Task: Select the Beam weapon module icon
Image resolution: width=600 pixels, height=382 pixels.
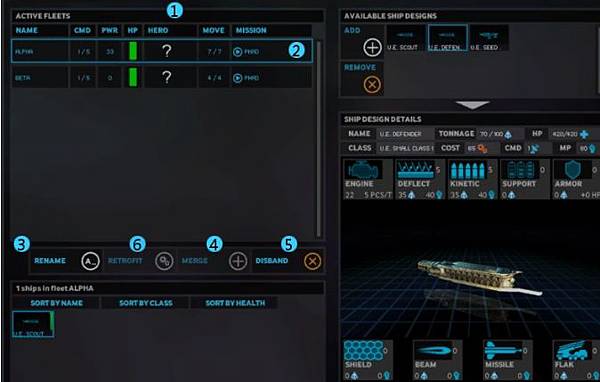Action: [x=433, y=351]
